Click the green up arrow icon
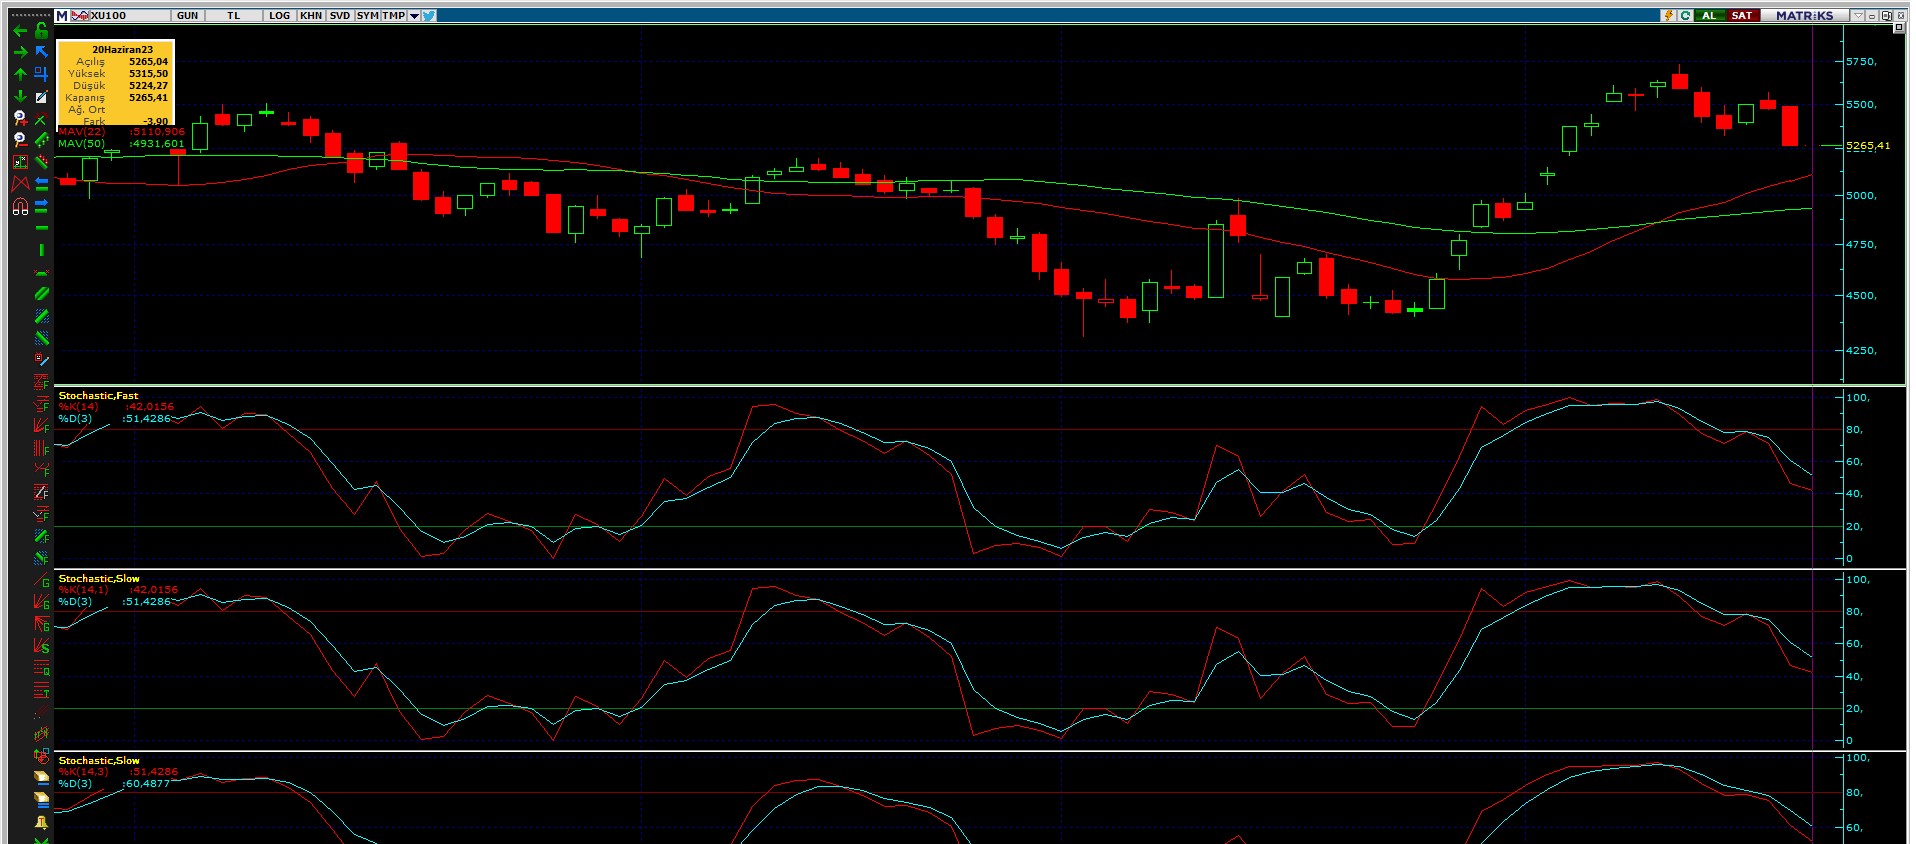Image resolution: width=1916 pixels, height=844 pixels. coord(20,74)
